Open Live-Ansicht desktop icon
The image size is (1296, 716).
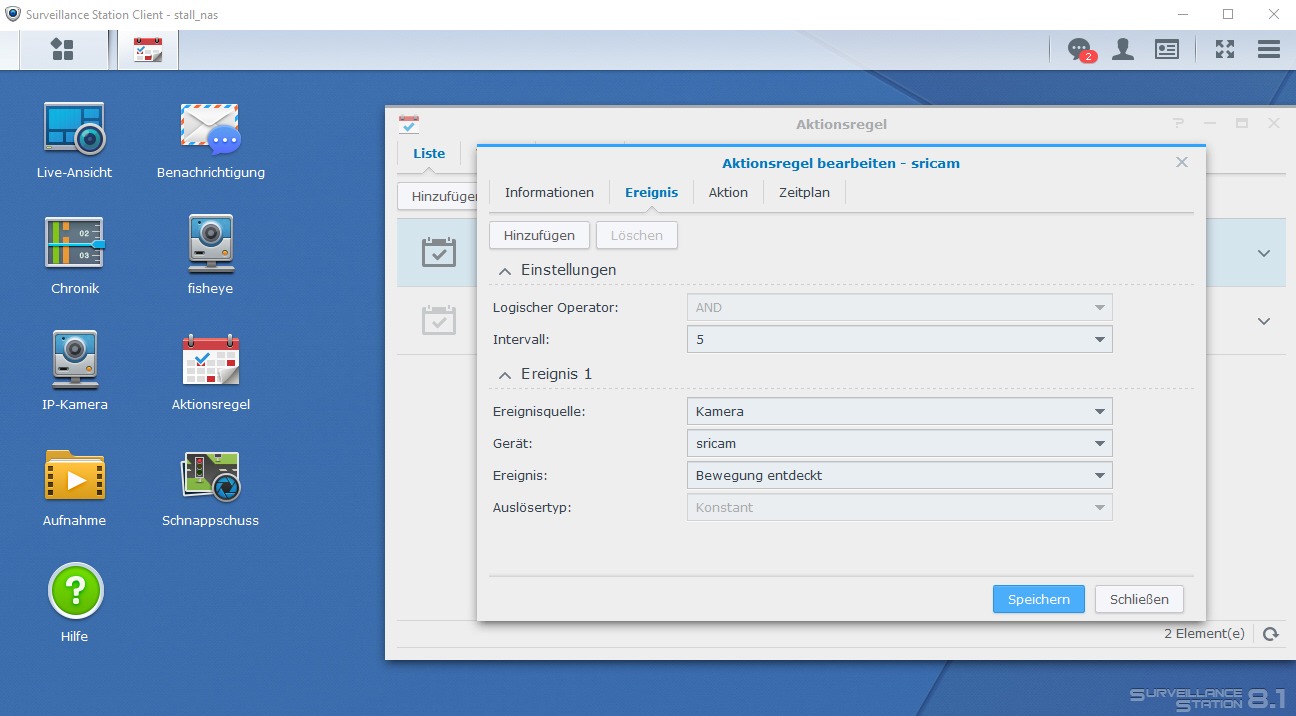[x=74, y=141]
